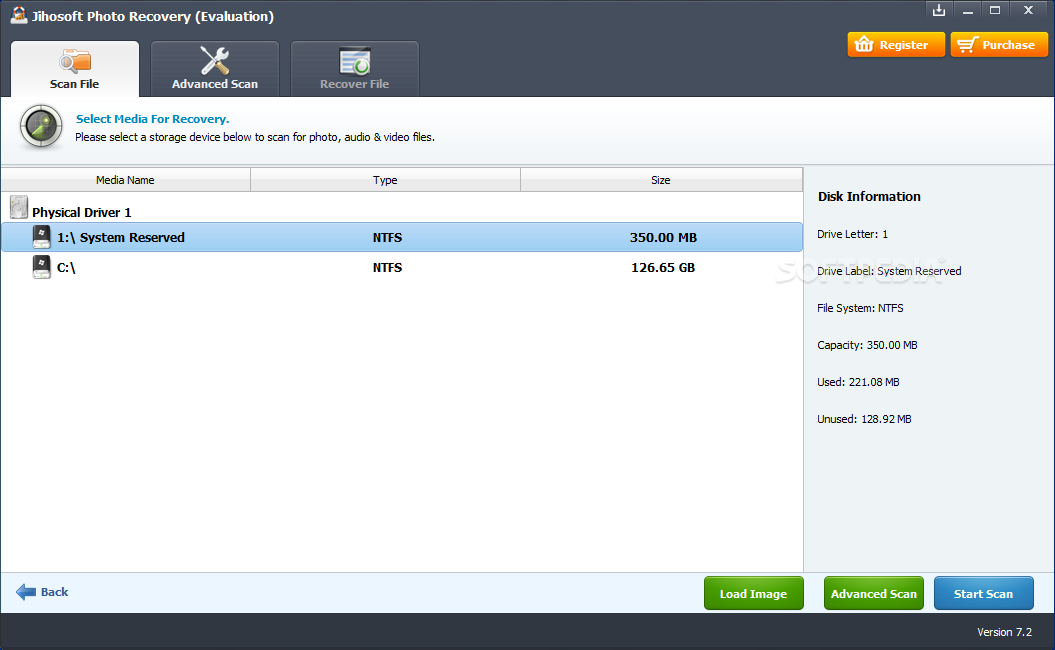
Task: Select the 1:\ System Reserved partition
Action: (x=402, y=238)
